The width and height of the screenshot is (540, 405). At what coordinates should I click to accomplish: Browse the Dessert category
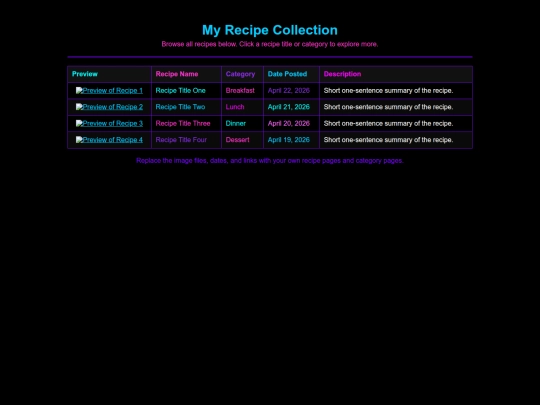pos(238,140)
